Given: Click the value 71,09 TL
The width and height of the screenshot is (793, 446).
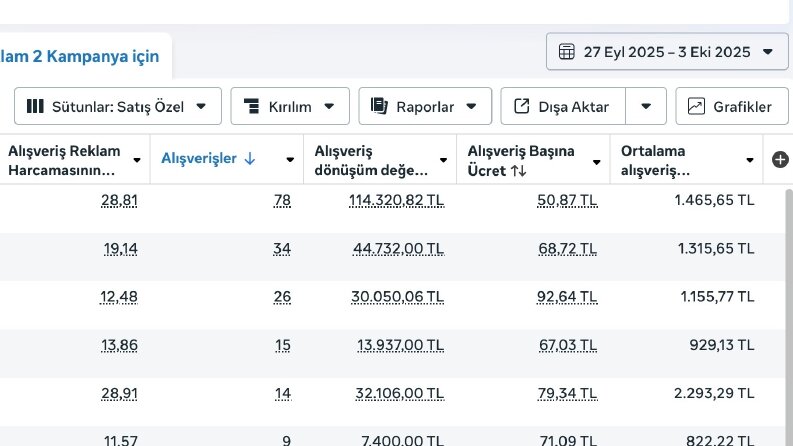Looking at the screenshot, I should 568,440.
